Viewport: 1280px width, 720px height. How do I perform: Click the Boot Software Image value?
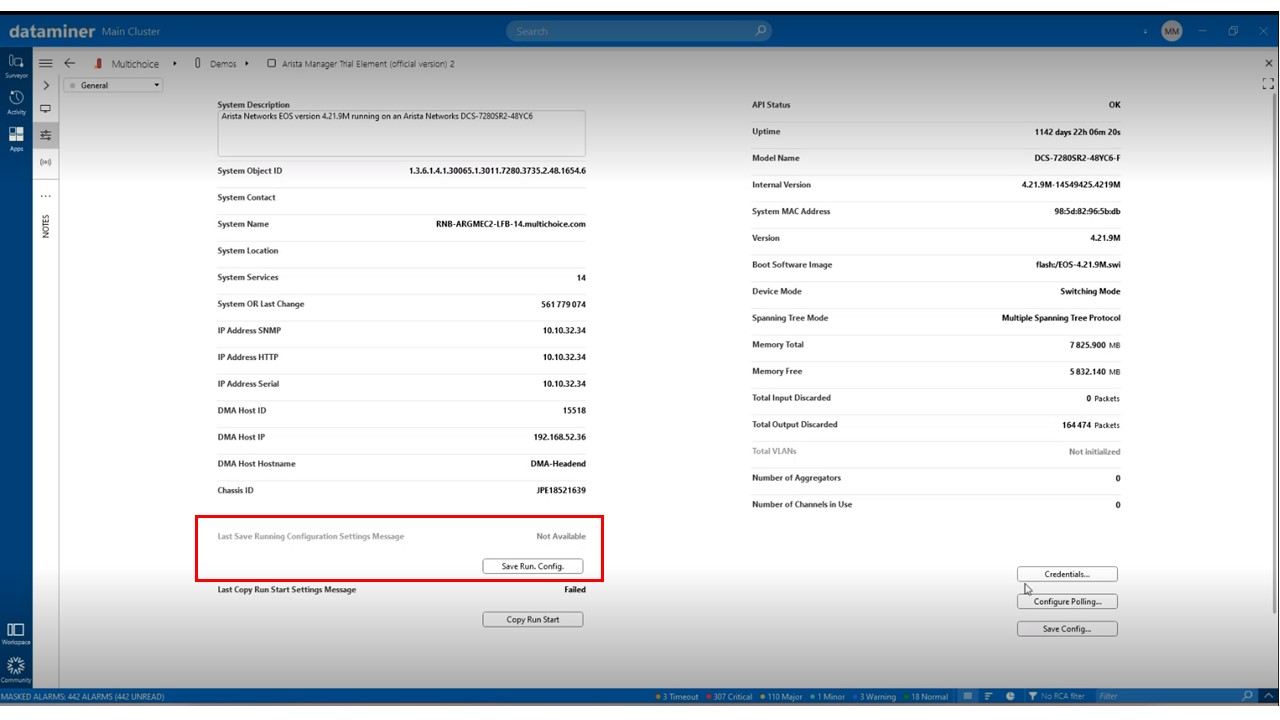(1079, 265)
